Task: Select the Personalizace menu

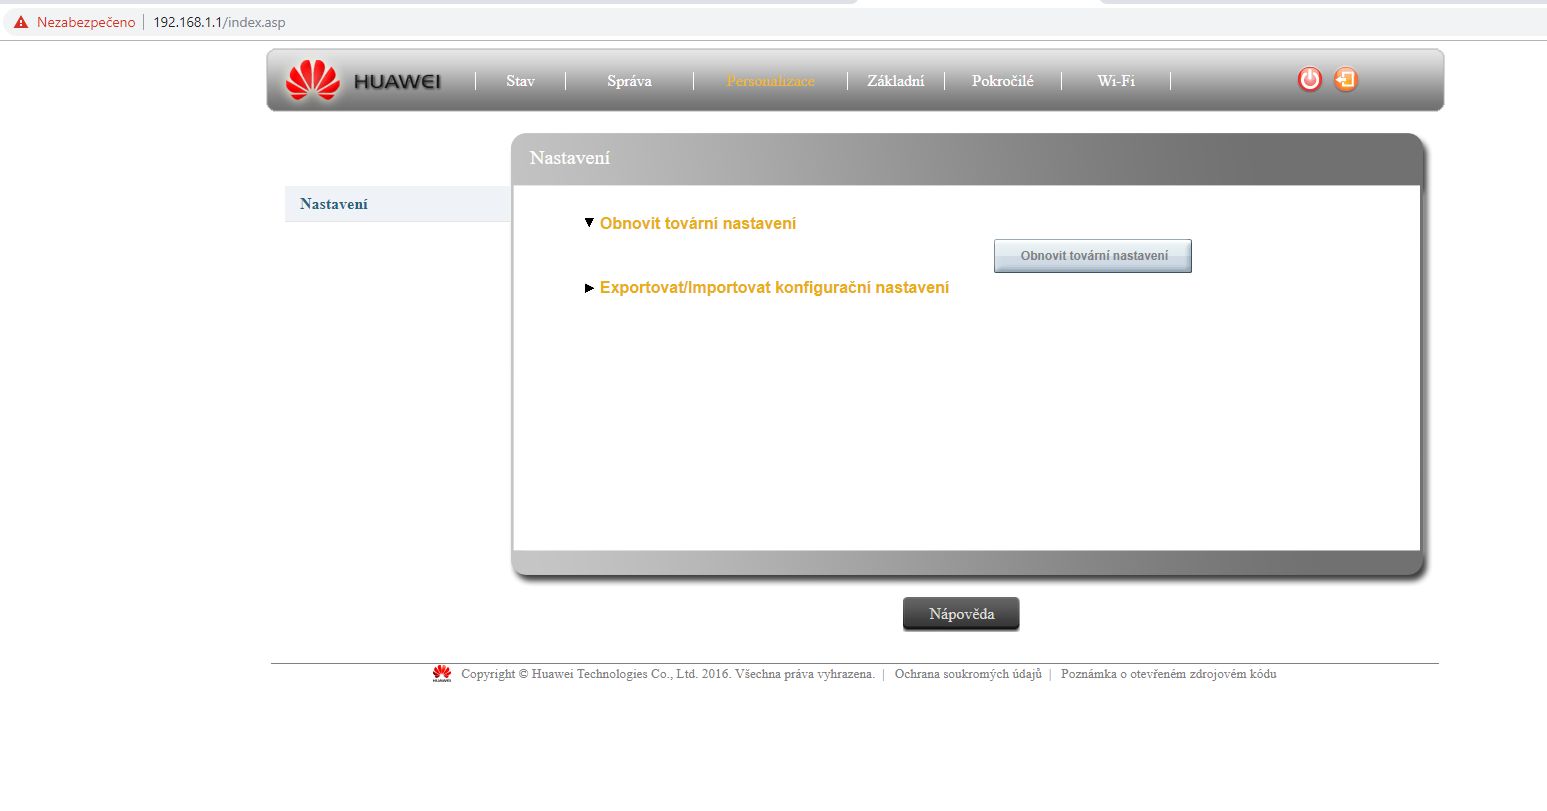Action: pyautogui.click(x=770, y=81)
